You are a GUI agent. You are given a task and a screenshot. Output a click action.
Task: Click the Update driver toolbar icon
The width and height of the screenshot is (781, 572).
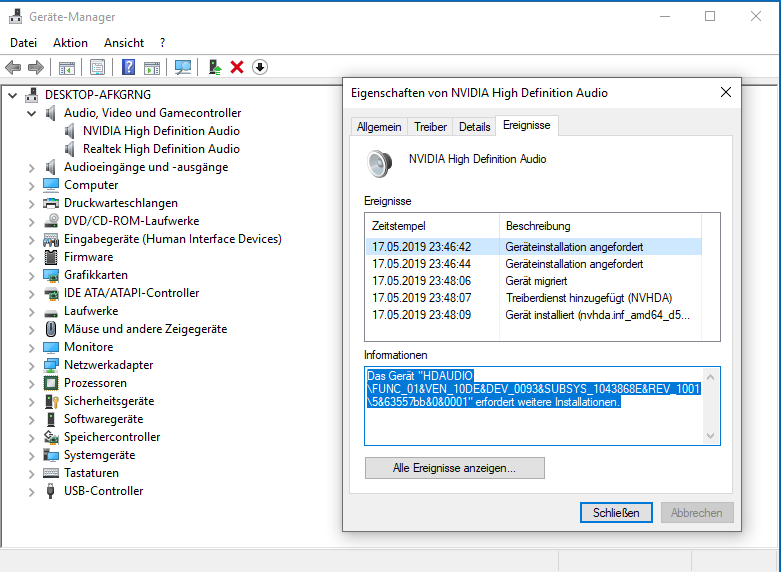pyautogui.click(x=215, y=67)
